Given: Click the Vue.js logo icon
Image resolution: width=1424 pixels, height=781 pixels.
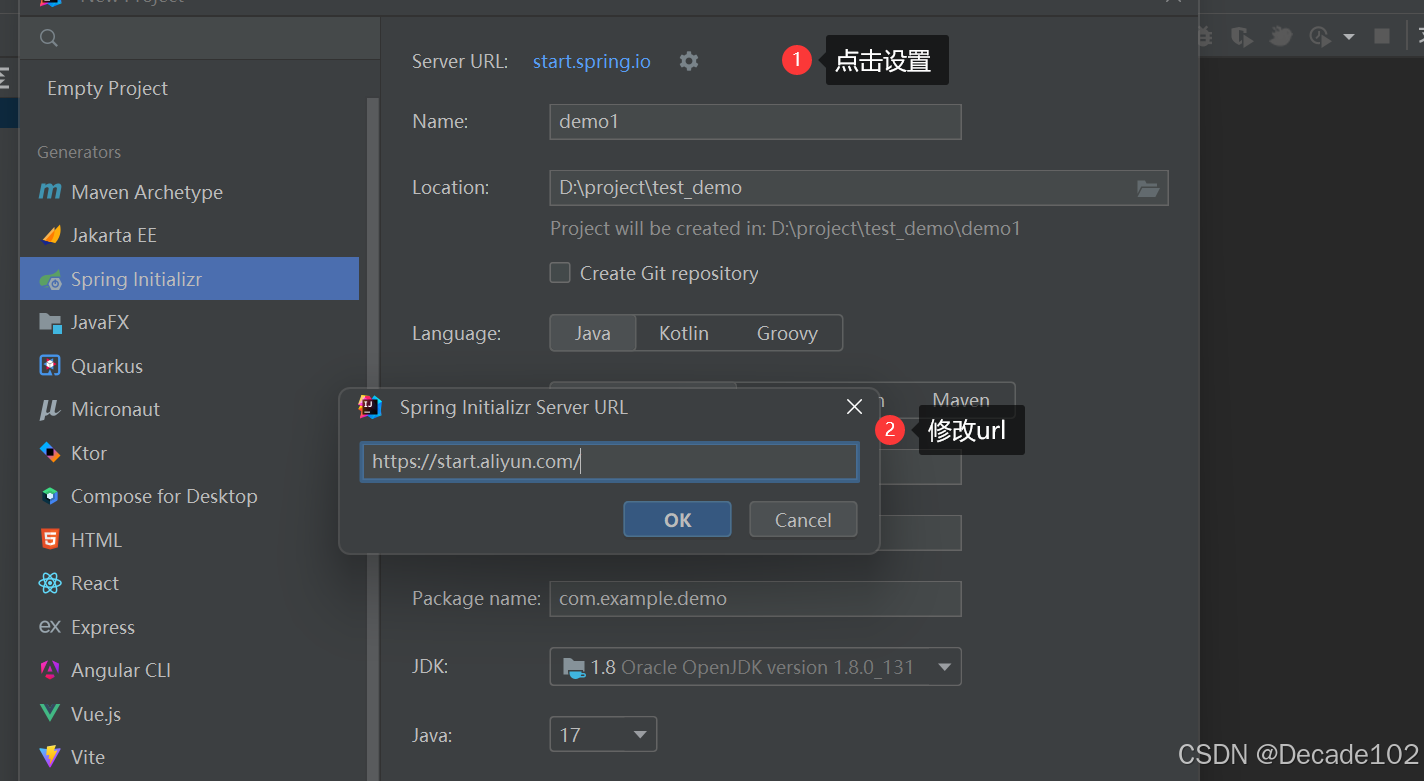Looking at the screenshot, I should click(50, 714).
